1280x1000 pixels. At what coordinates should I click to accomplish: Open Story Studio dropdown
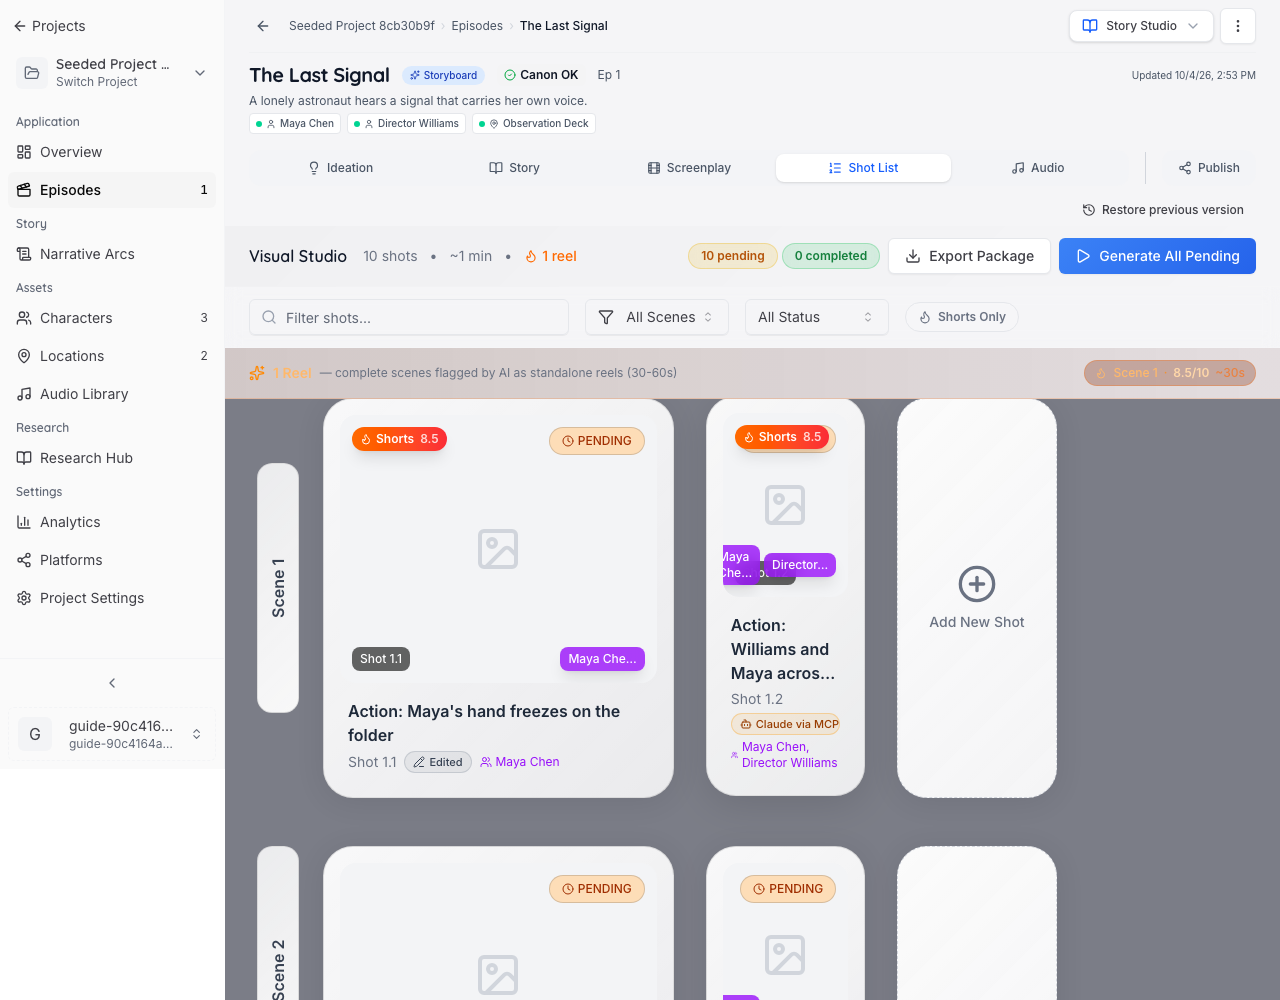point(1141,26)
